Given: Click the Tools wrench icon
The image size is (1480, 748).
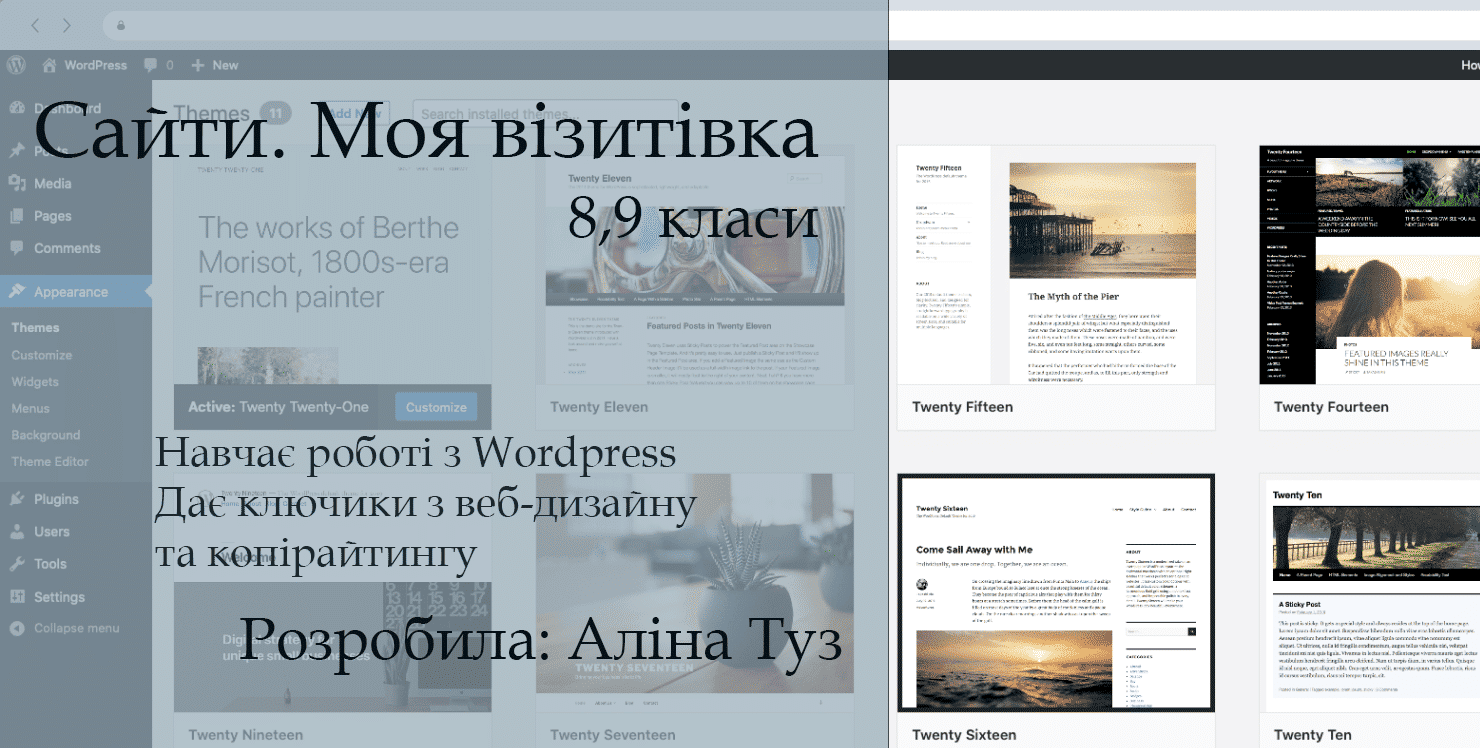Looking at the screenshot, I should coord(17,564).
